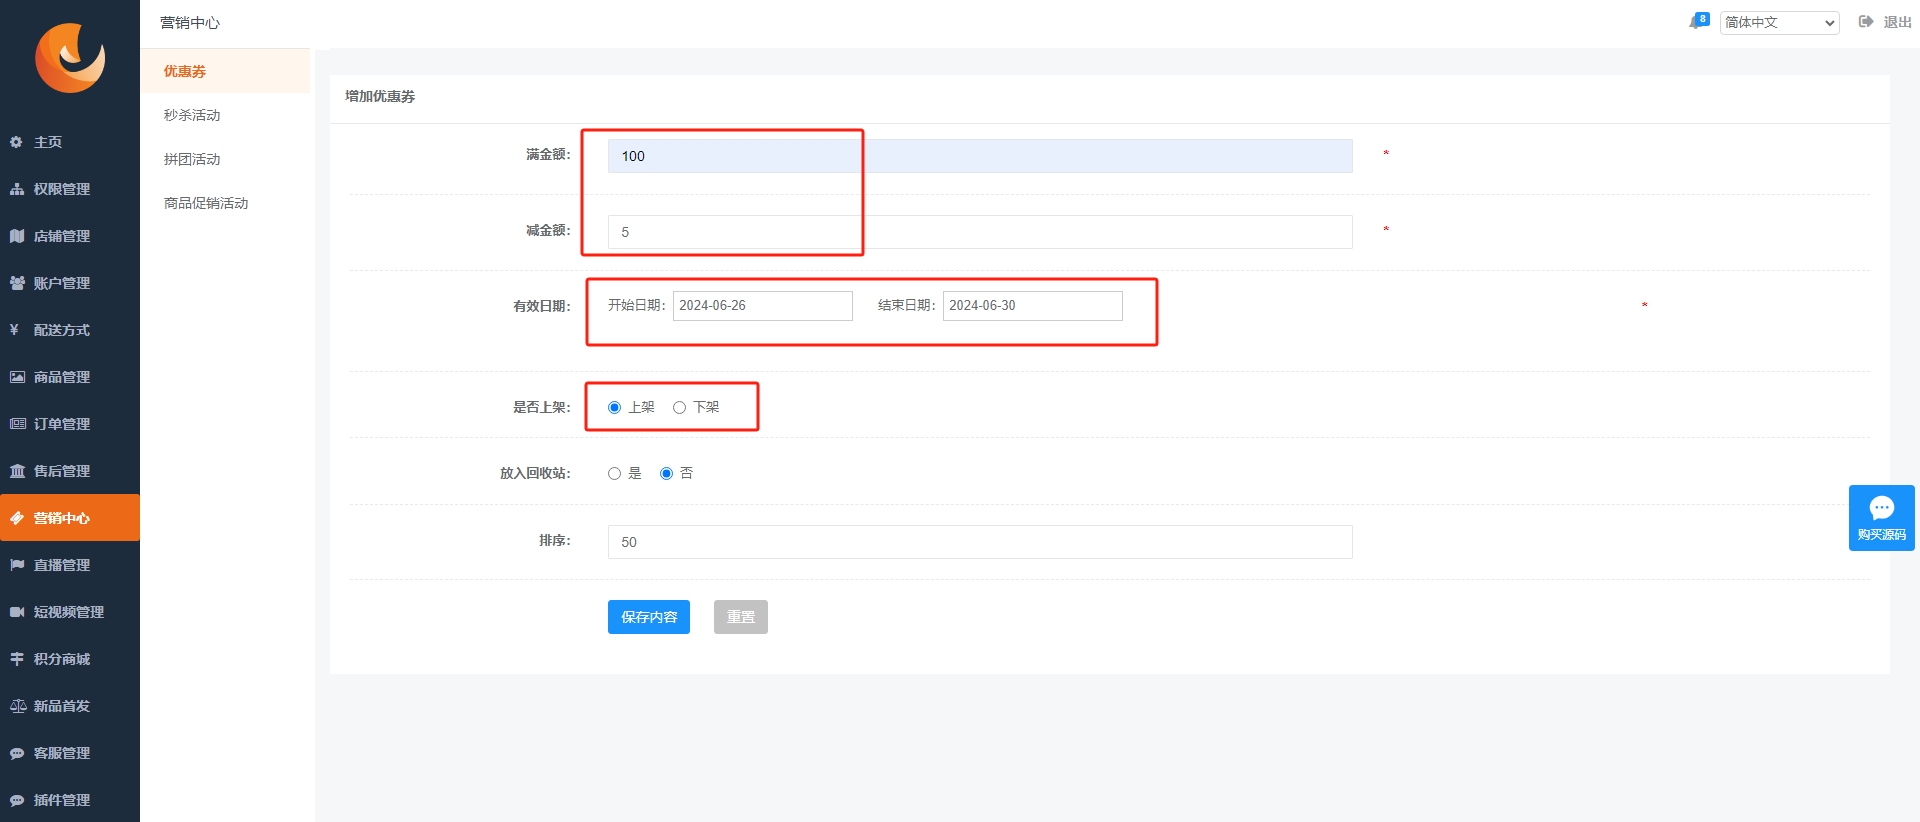
Task: Open the 简体中文 language dropdown
Action: [x=1780, y=22]
